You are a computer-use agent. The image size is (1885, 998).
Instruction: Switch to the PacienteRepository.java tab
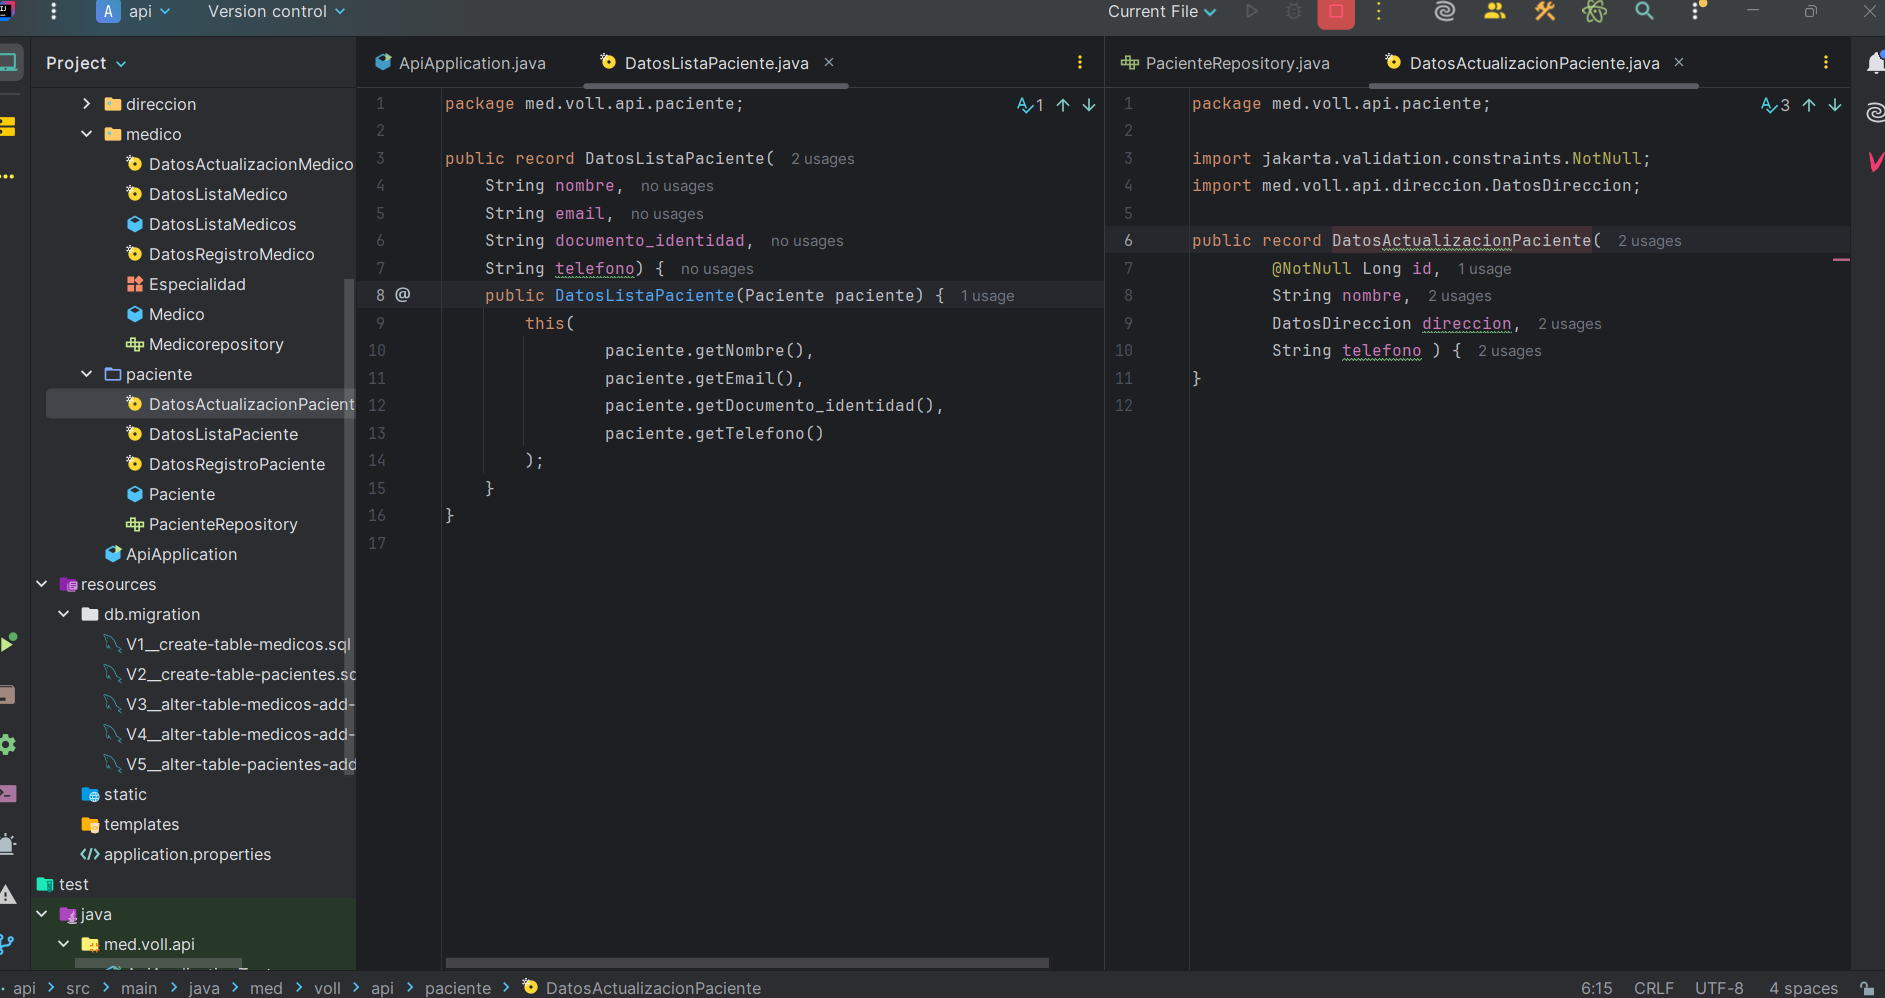pos(1226,63)
